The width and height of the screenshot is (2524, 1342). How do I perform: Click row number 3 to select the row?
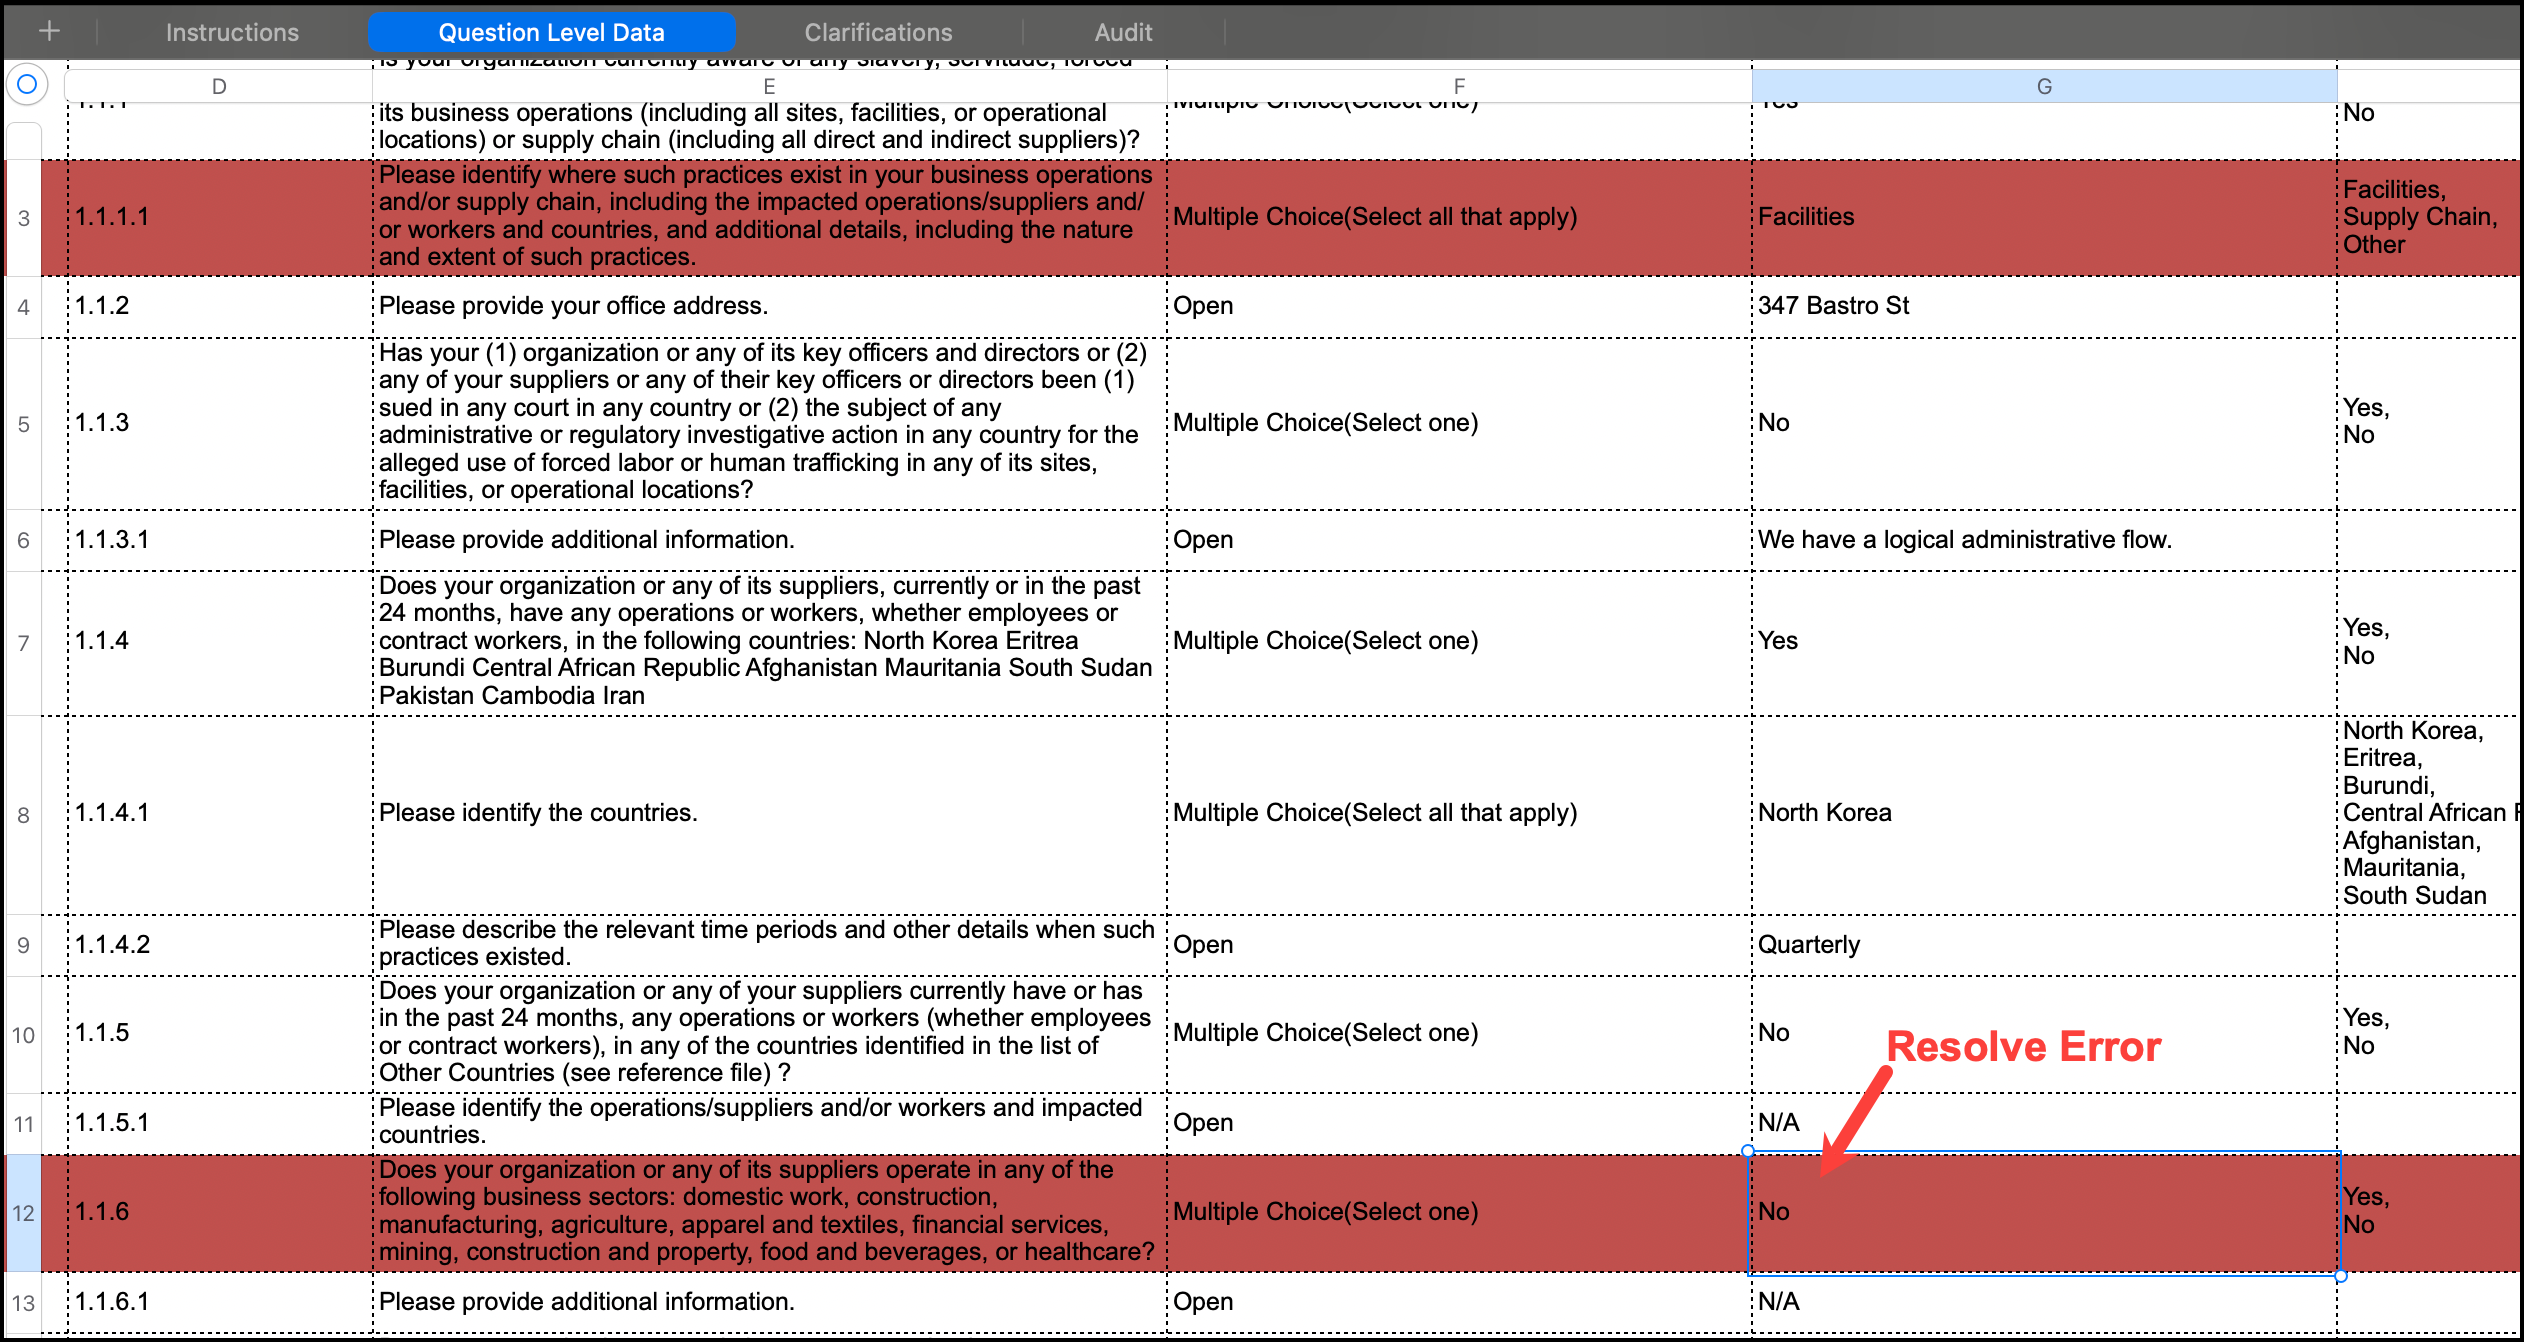(x=22, y=218)
